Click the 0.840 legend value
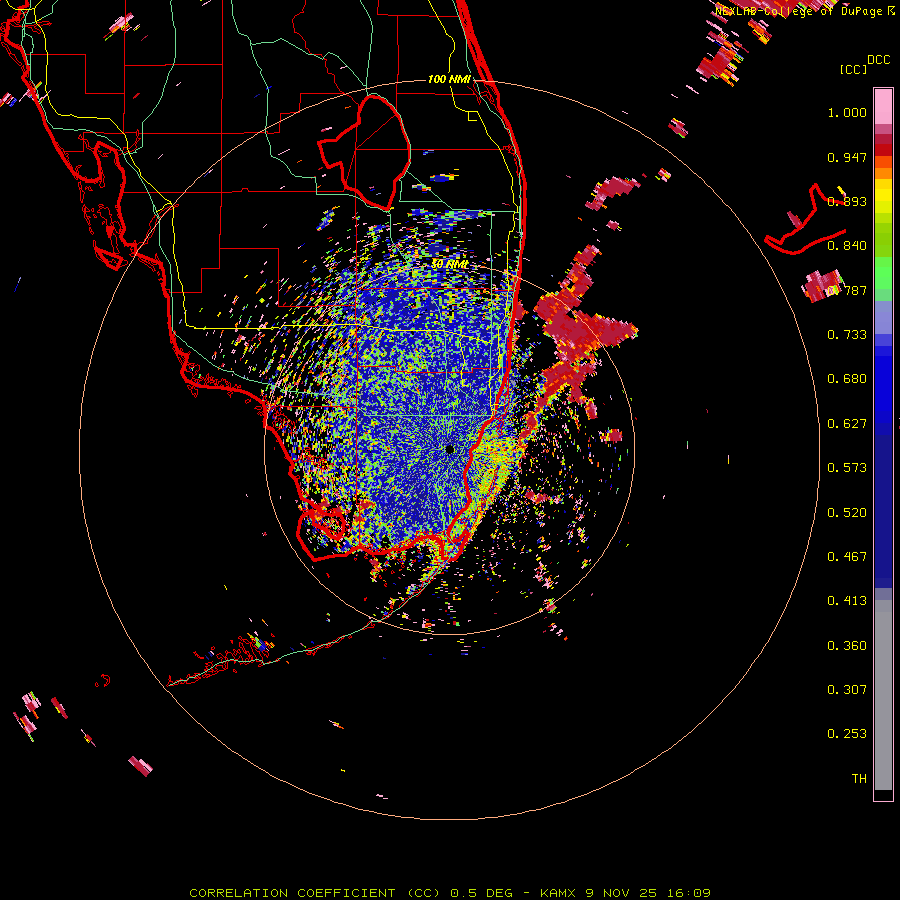Viewport: 900px width, 900px height. [847, 246]
